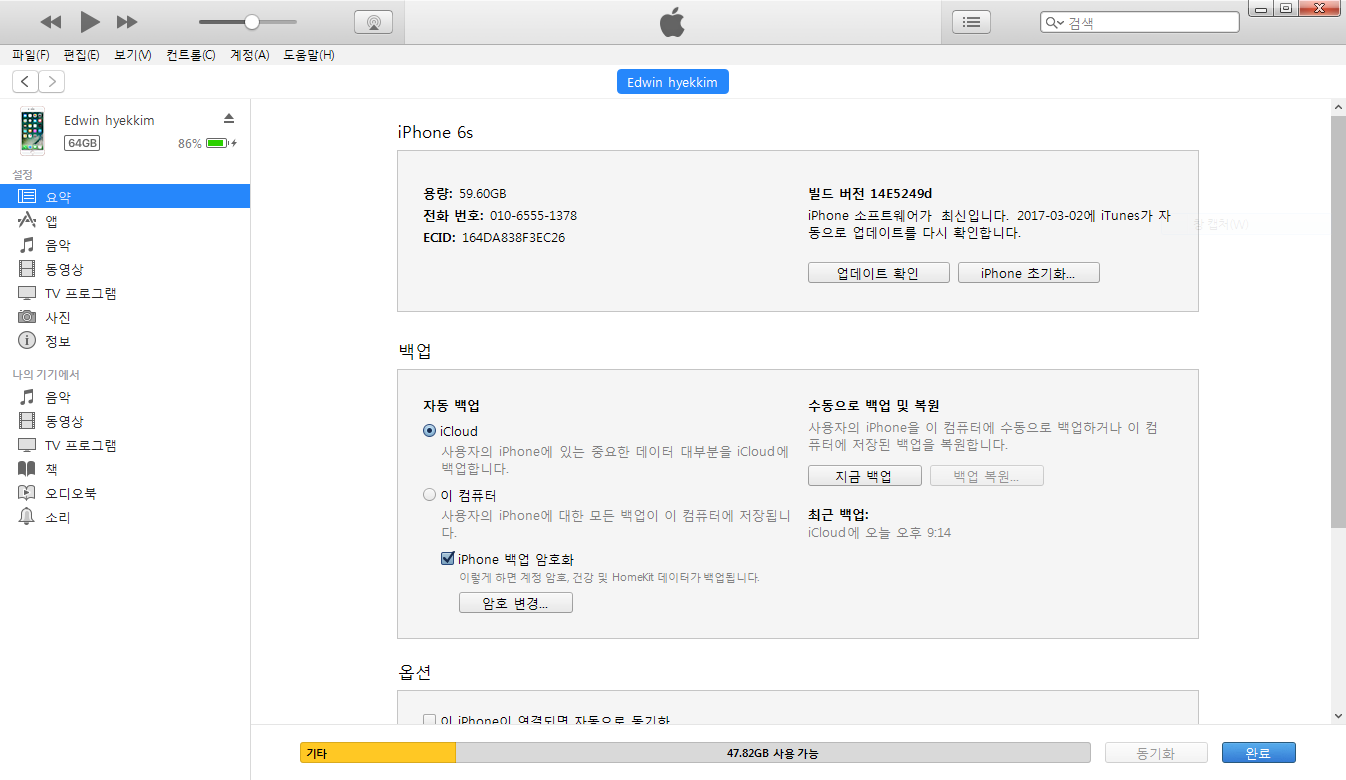The image size is (1346, 780).
Task: Open the 파일(F) menu
Action: 31,55
